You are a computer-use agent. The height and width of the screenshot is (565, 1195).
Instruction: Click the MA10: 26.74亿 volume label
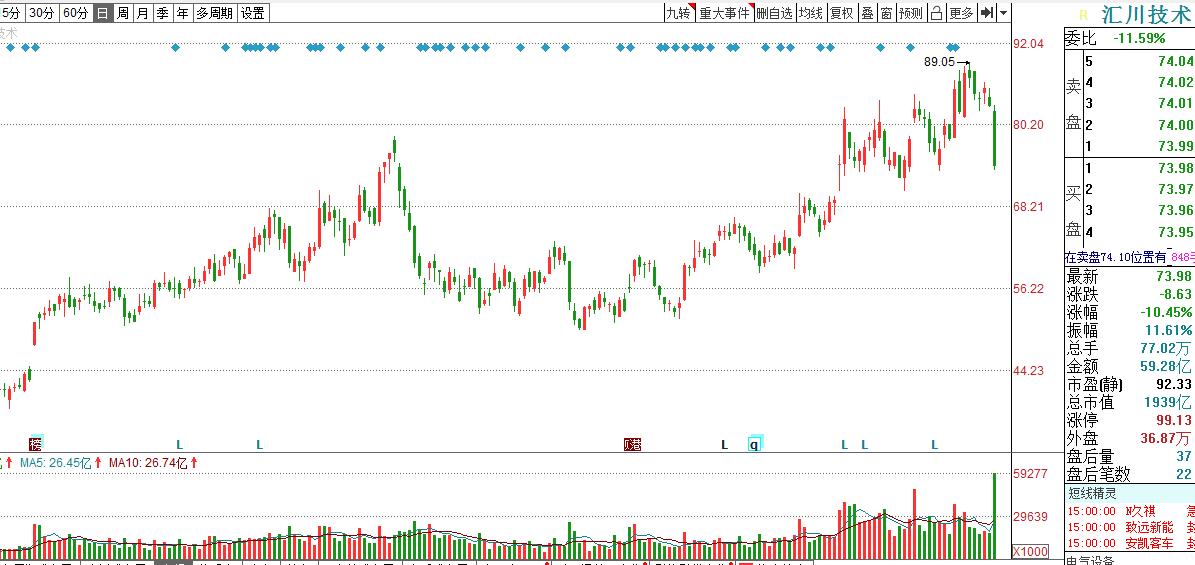[x=148, y=463]
